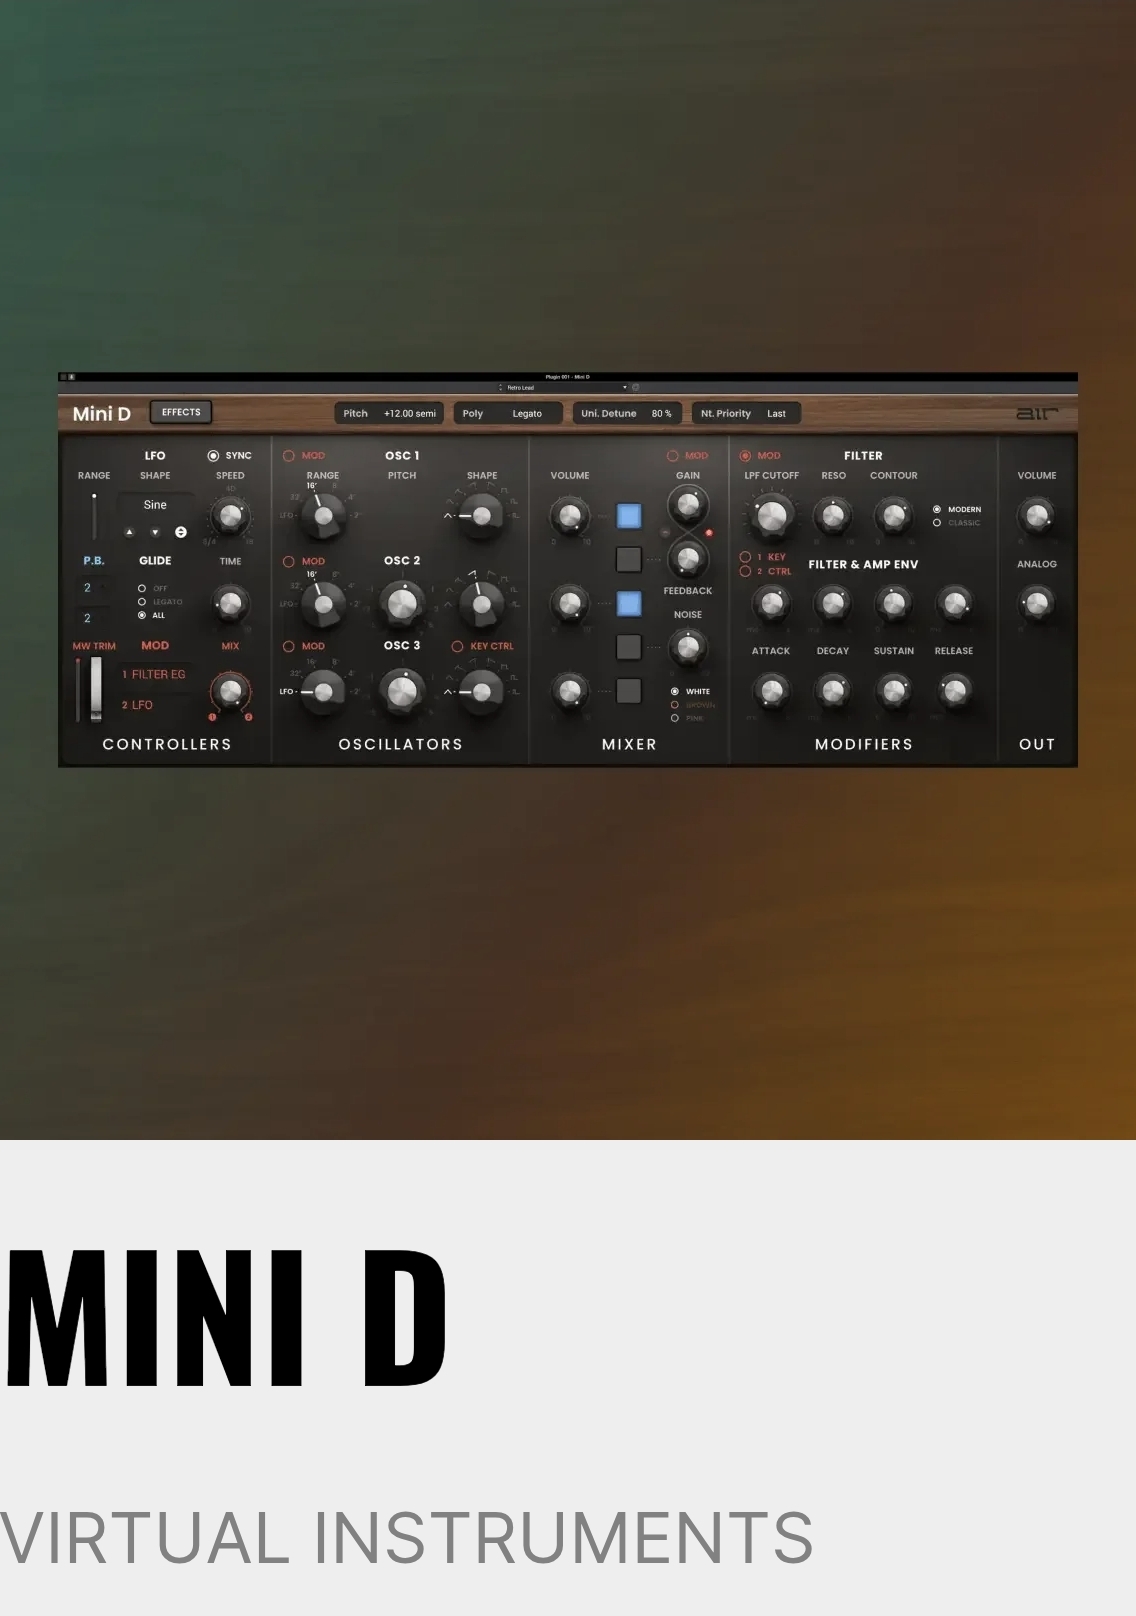Toggle the Filter MOD switch
Screen dimensions: 1136x1616
[745, 456]
